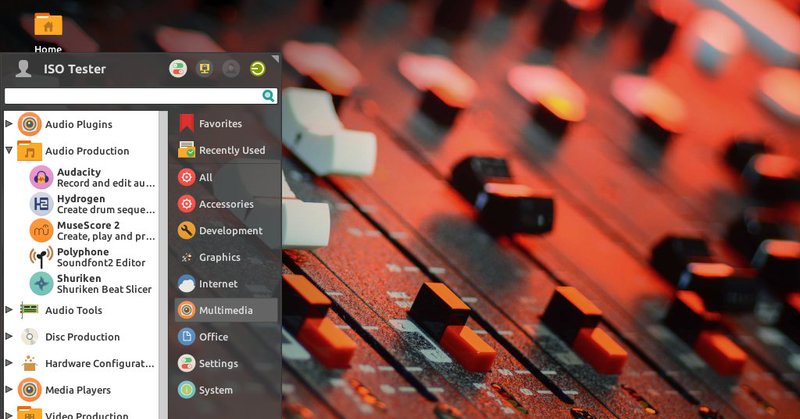Click the Audio Plugins icon
Image resolution: width=800 pixels, height=419 pixels.
coord(30,124)
